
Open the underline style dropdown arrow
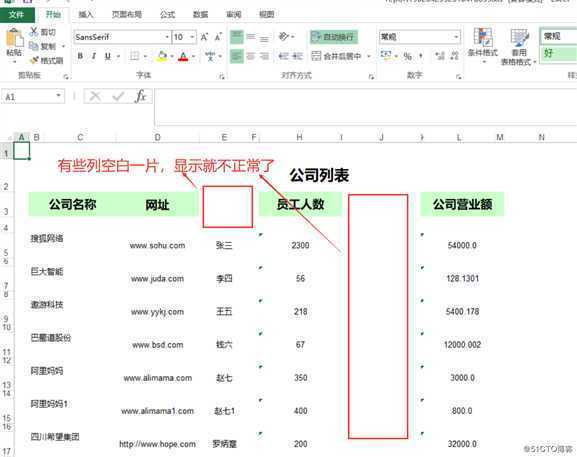click(x=118, y=56)
